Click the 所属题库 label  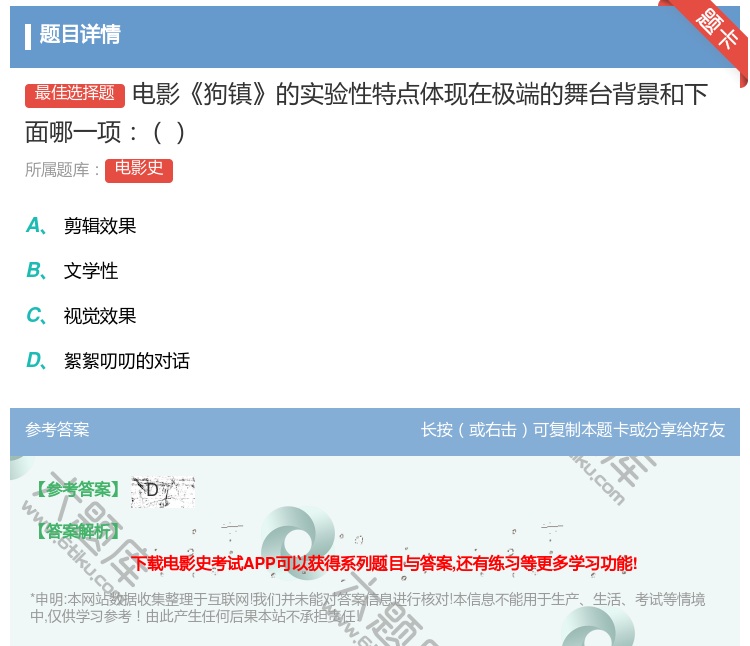click(62, 170)
